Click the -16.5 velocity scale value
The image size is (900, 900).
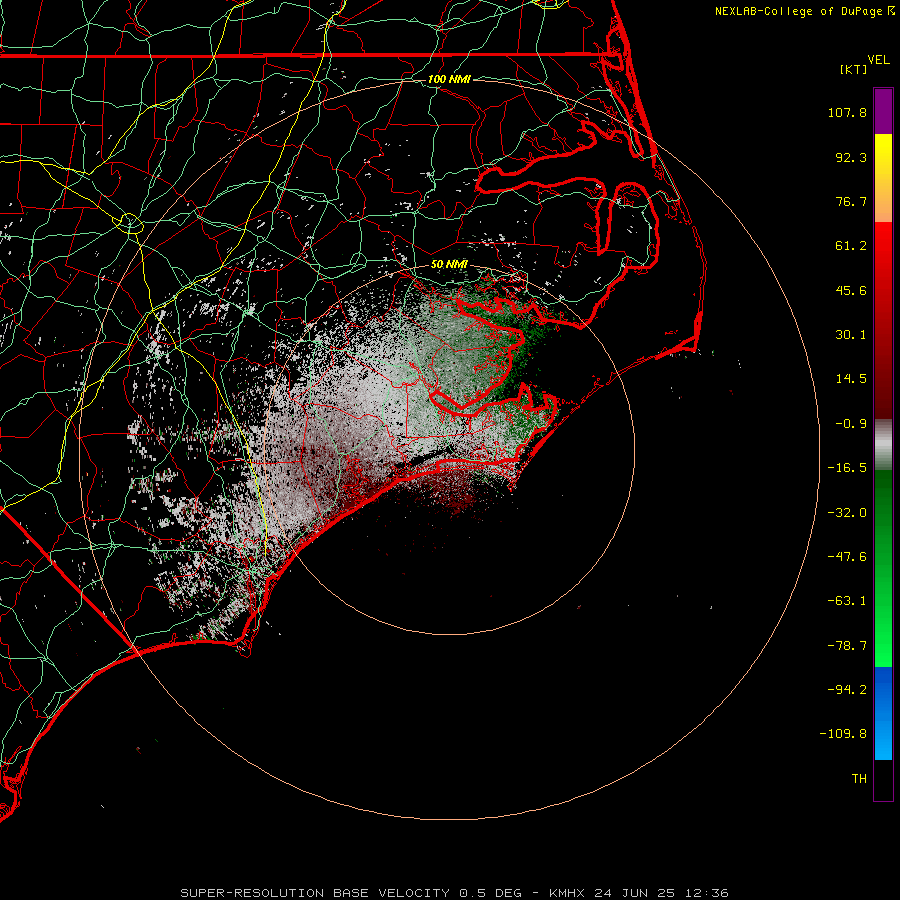(x=847, y=468)
